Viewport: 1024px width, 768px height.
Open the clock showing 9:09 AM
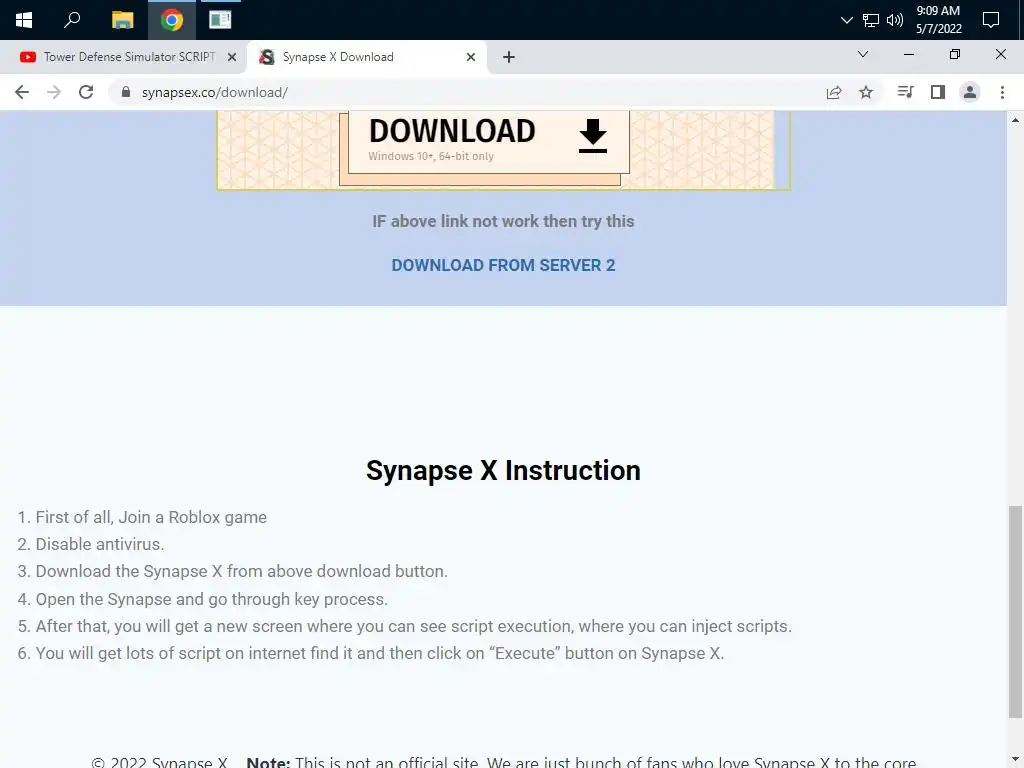938,20
